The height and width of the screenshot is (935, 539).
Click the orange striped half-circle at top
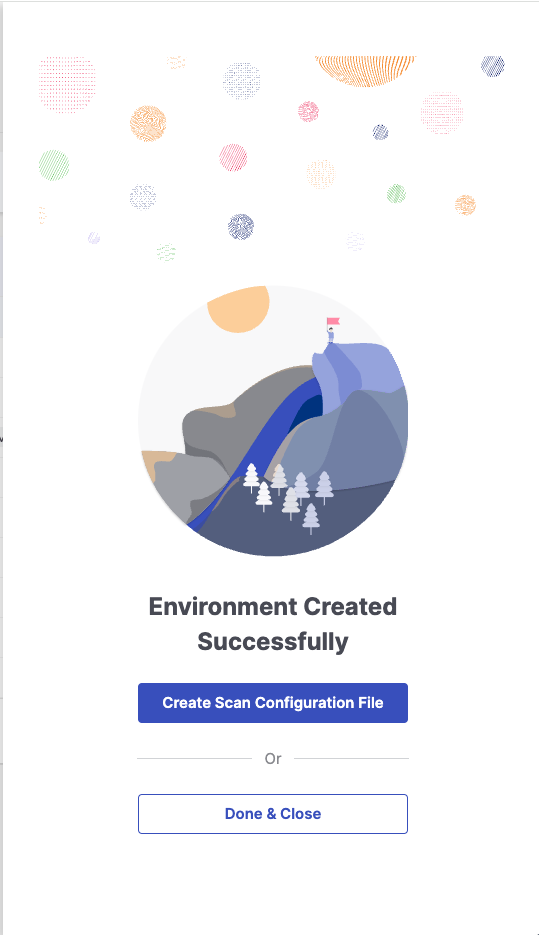(x=365, y=71)
